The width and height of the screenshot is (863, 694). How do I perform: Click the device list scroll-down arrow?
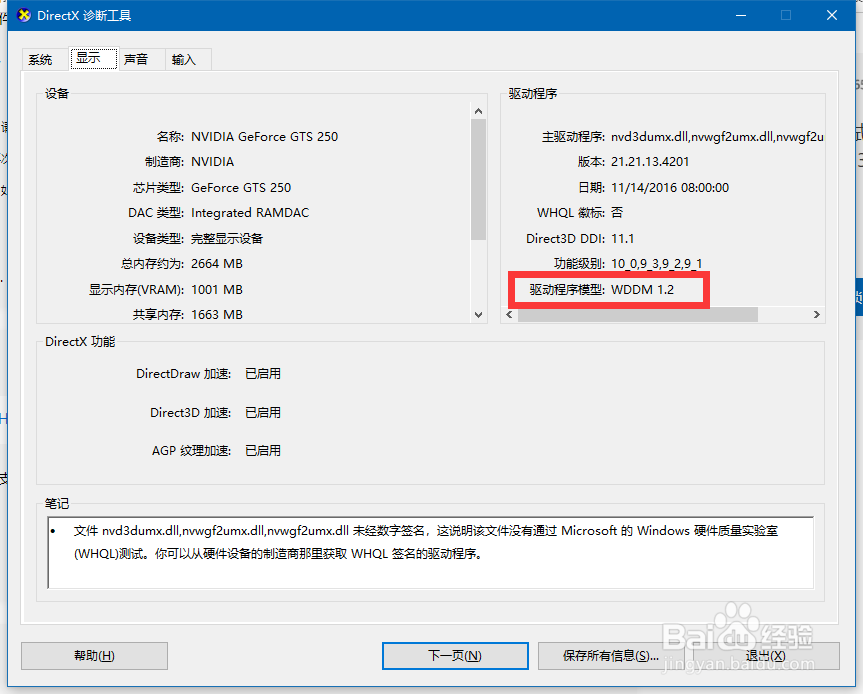pos(478,315)
